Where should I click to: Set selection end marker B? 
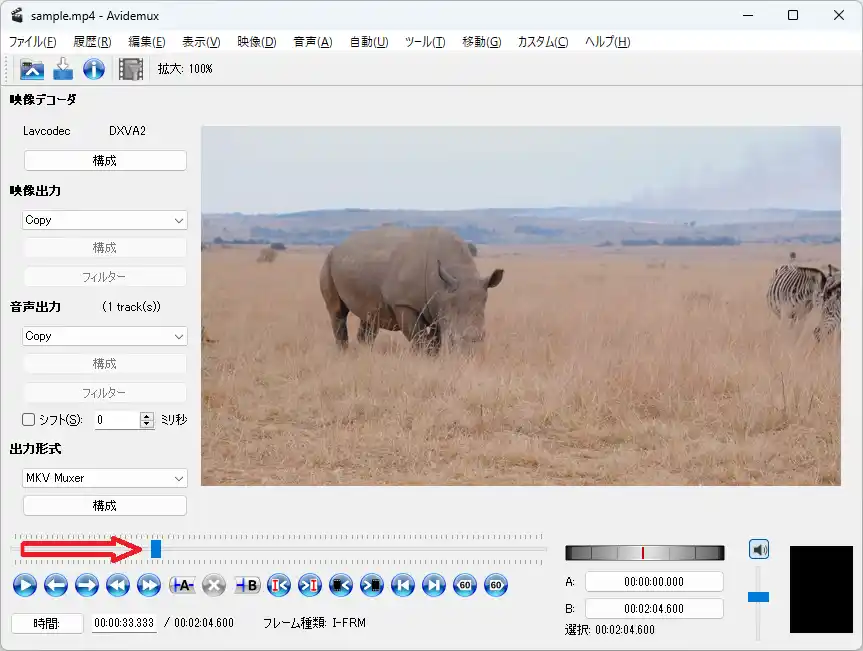pyautogui.click(x=247, y=586)
